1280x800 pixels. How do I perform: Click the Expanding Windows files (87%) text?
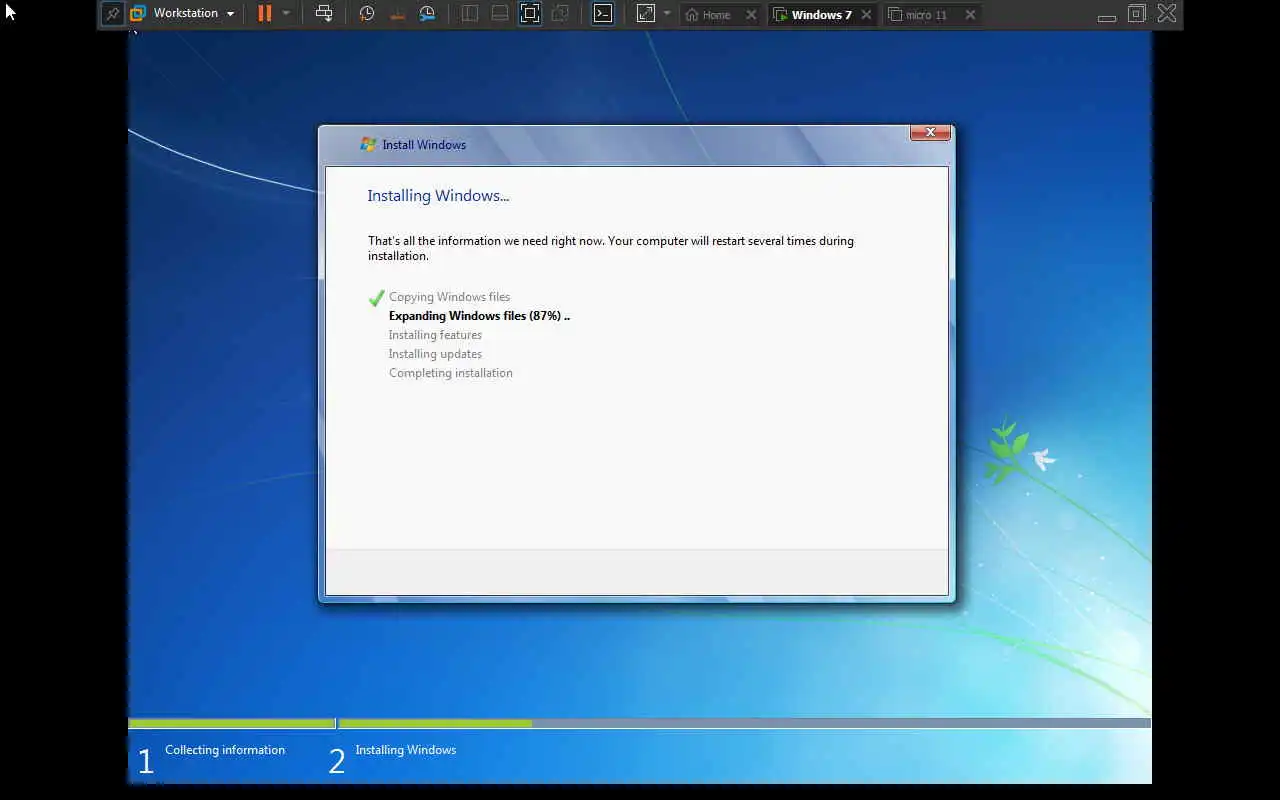pos(479,316)
